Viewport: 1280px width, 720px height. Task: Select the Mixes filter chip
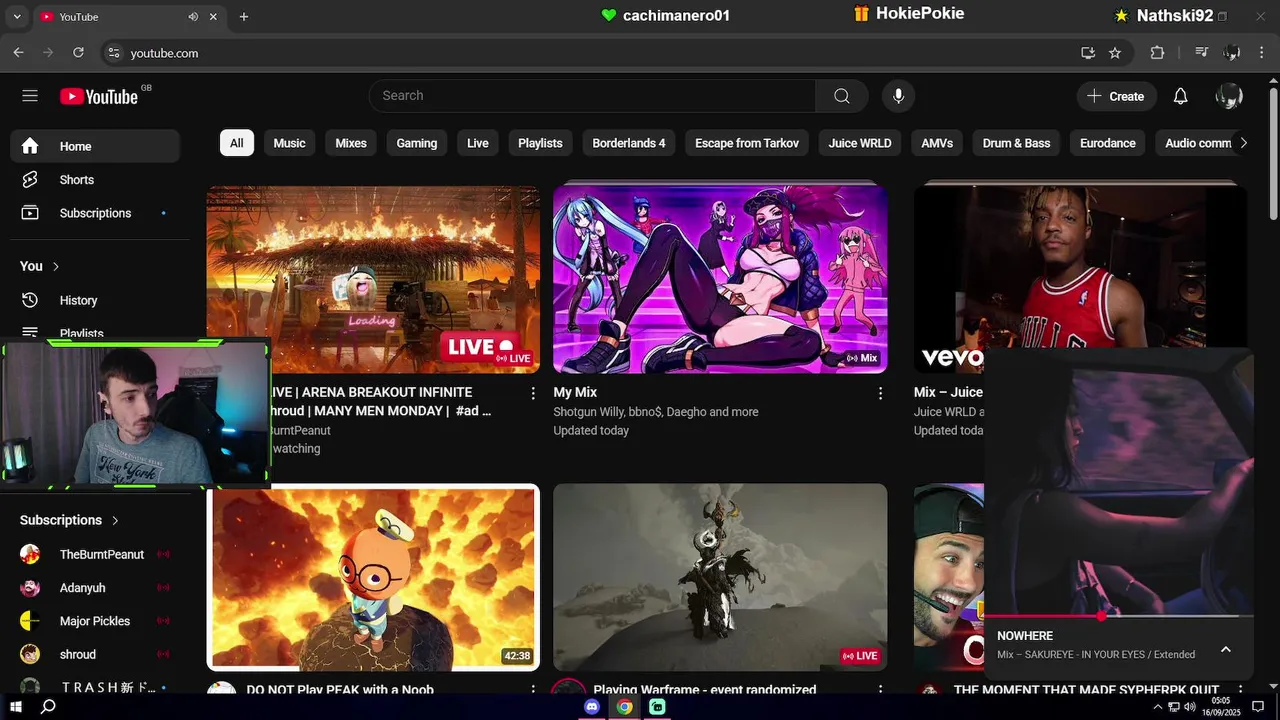(x=351, y=143)
